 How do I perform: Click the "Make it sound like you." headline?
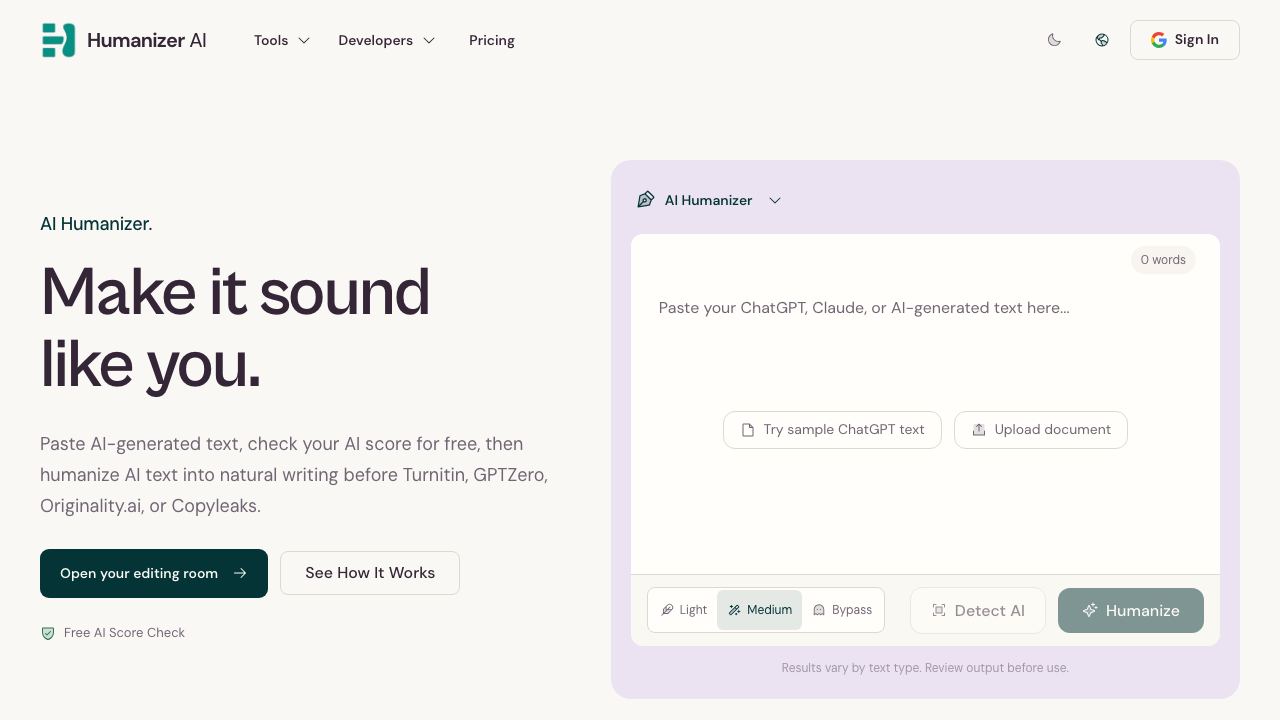(x=235, y=328)
